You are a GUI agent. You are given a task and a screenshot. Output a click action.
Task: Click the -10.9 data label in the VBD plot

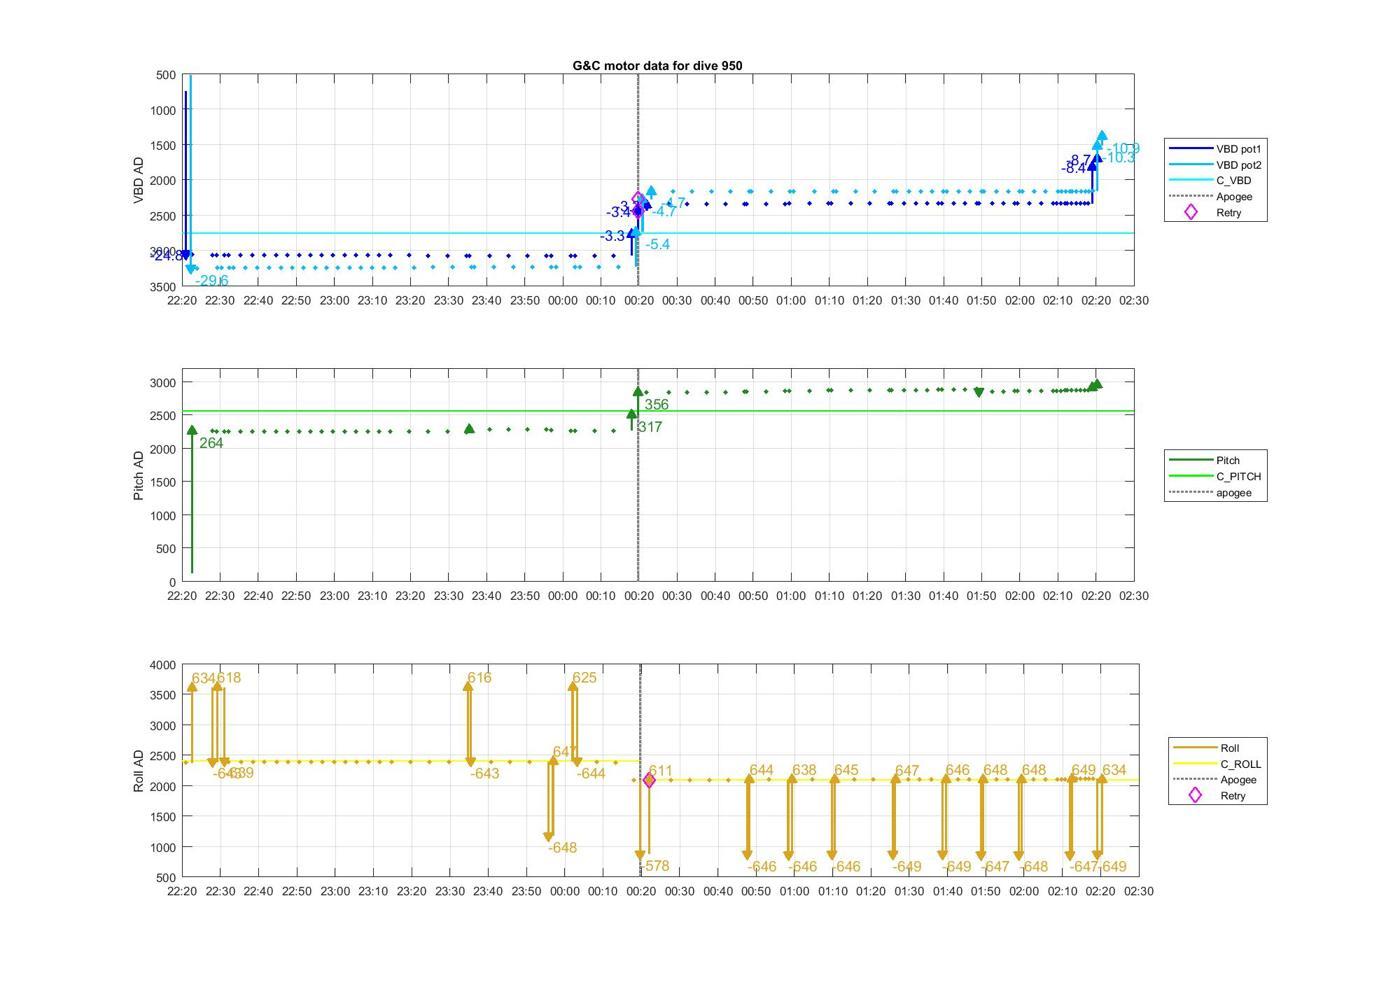point(1123,149)
